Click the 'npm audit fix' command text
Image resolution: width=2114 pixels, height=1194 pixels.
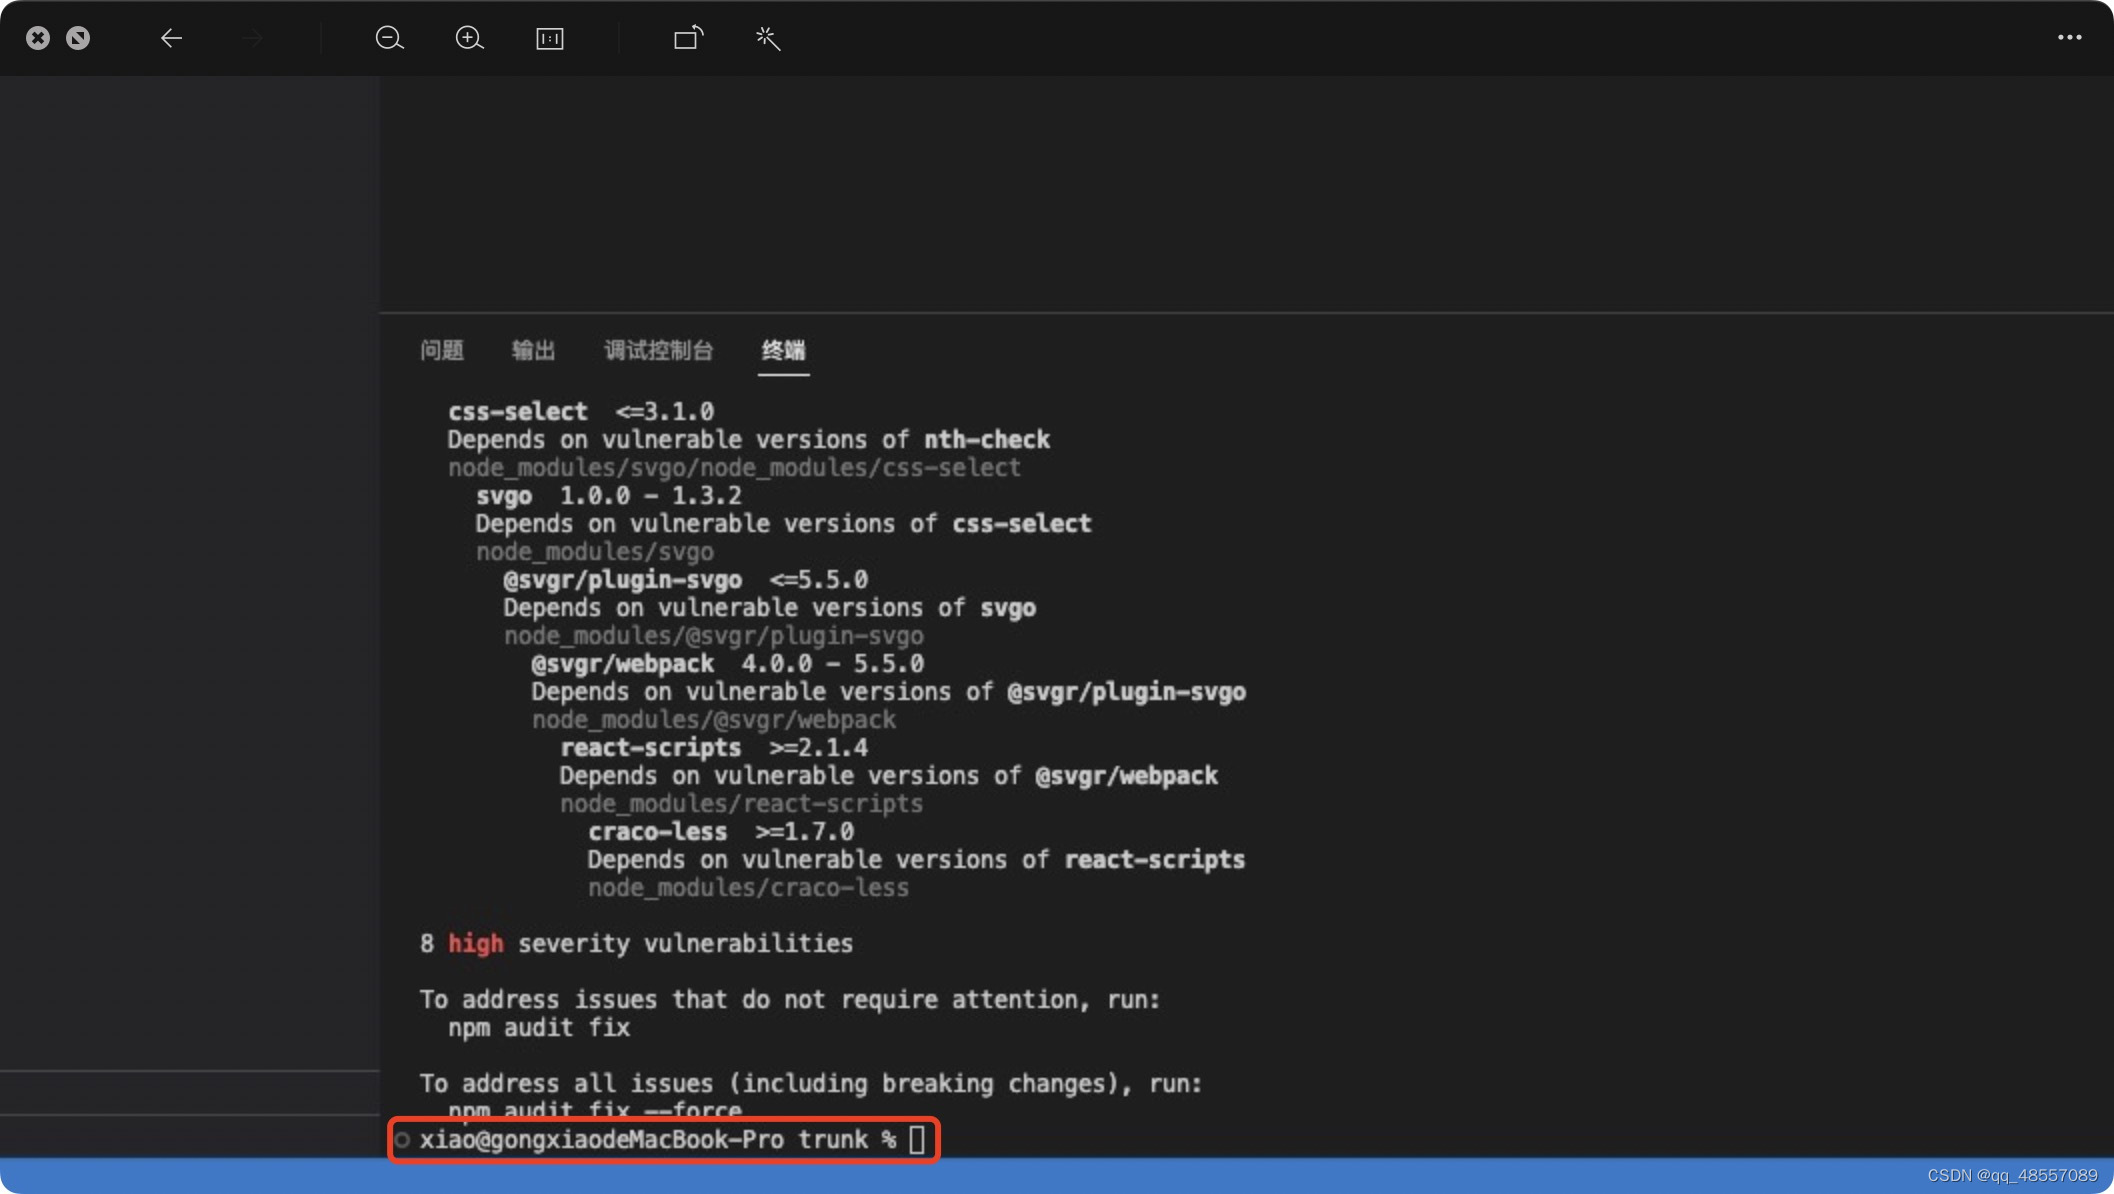coord(538,1027)
